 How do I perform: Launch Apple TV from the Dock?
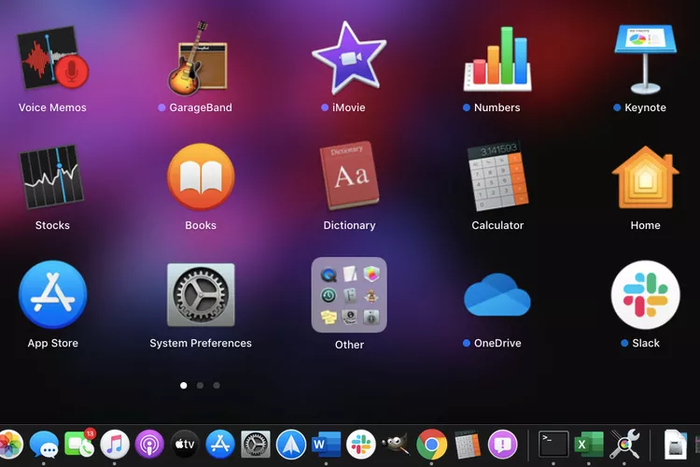click(x=185, y=445)
